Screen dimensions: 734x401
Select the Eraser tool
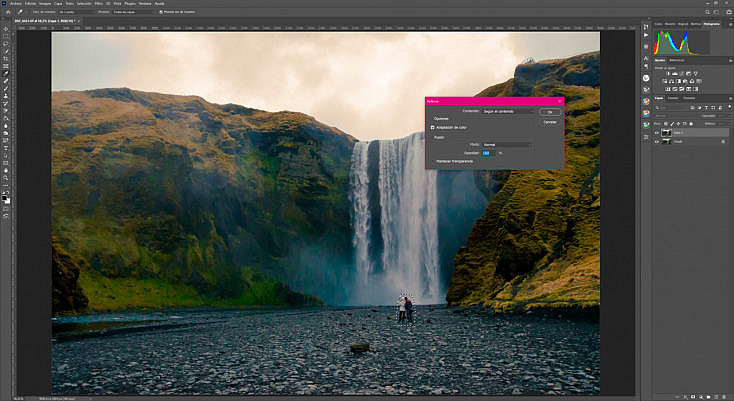coord(6,111)
